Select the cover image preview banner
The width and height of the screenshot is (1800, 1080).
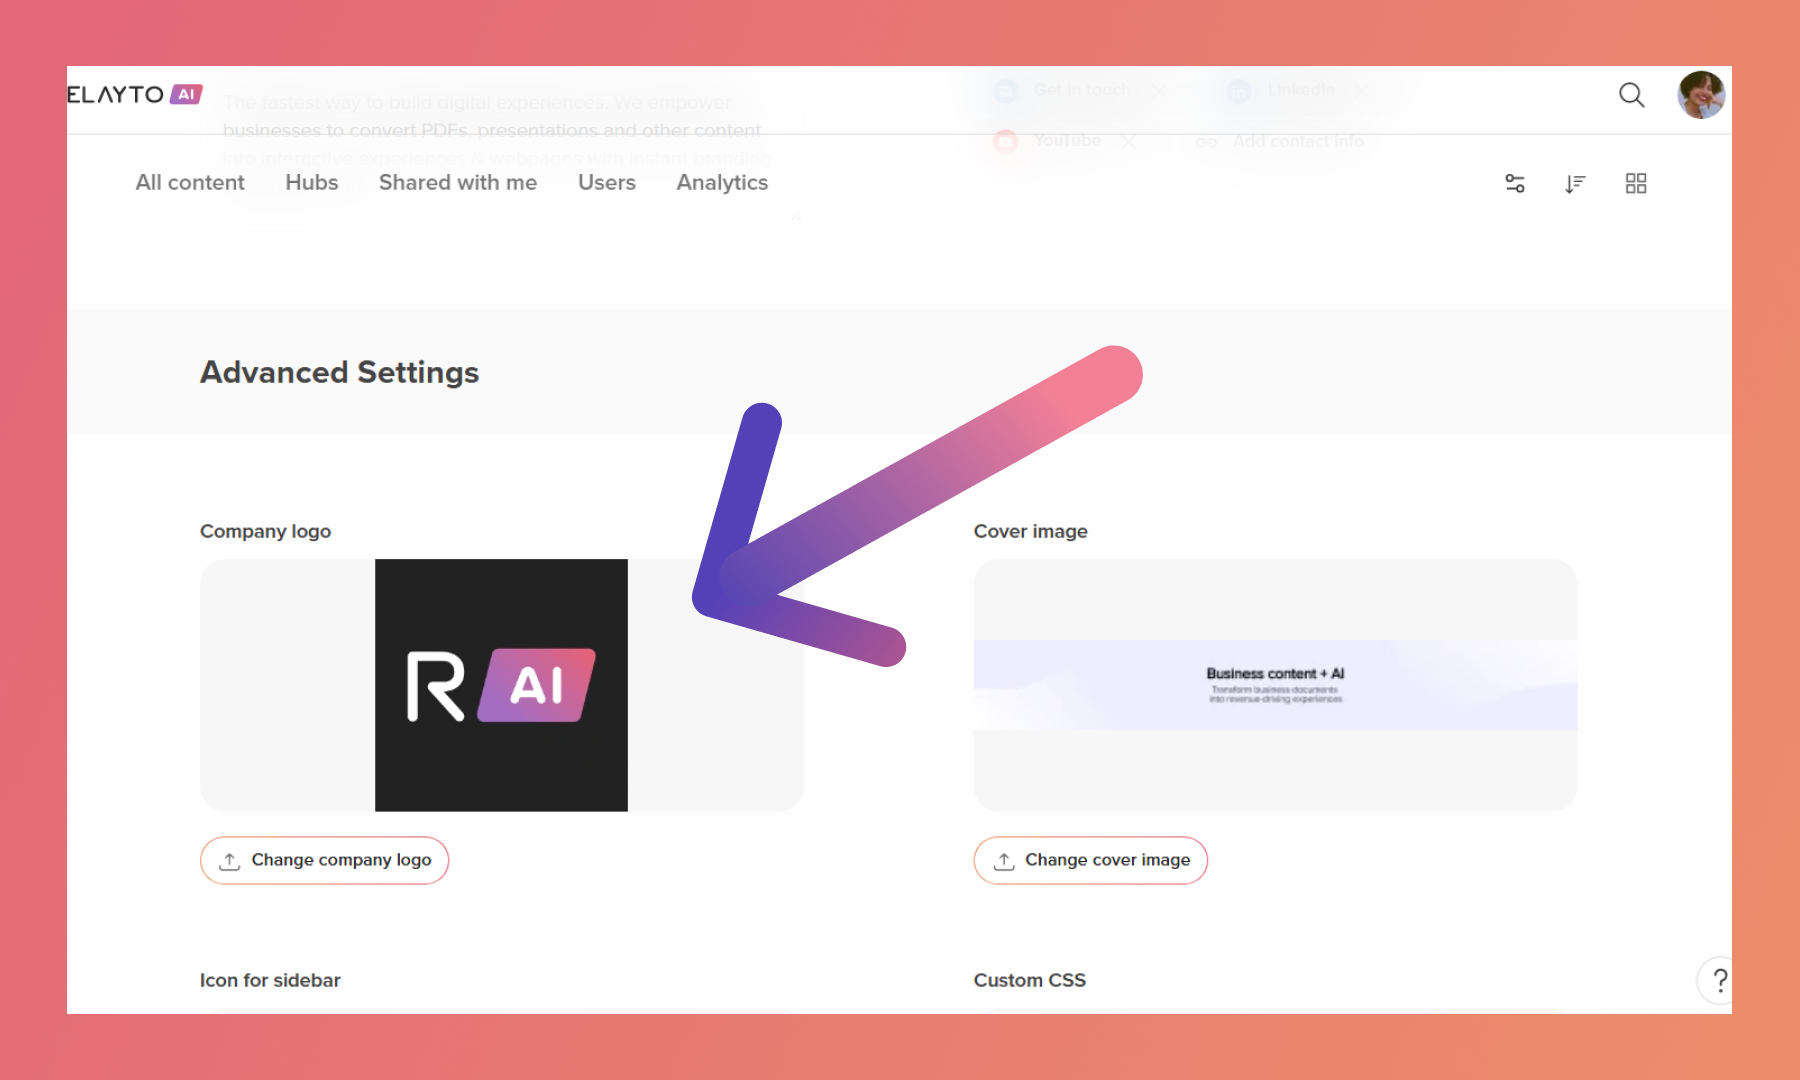(1275, 685)
